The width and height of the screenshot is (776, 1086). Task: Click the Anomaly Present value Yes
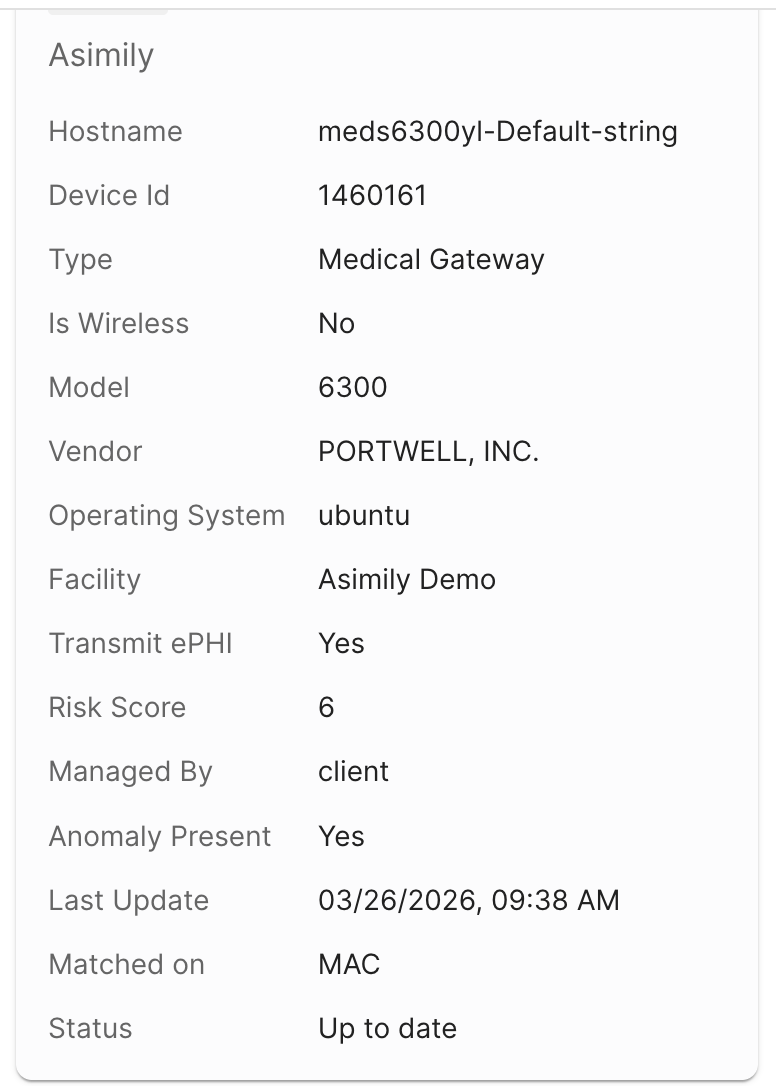pyautogui.click(x=341, y=836)
